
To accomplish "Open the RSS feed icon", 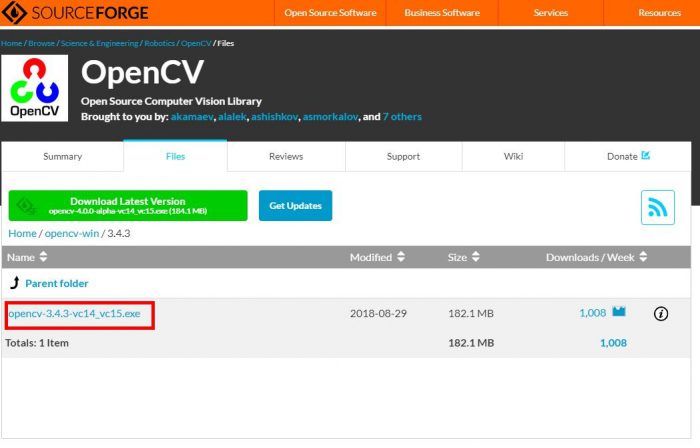I will (657, 207).
